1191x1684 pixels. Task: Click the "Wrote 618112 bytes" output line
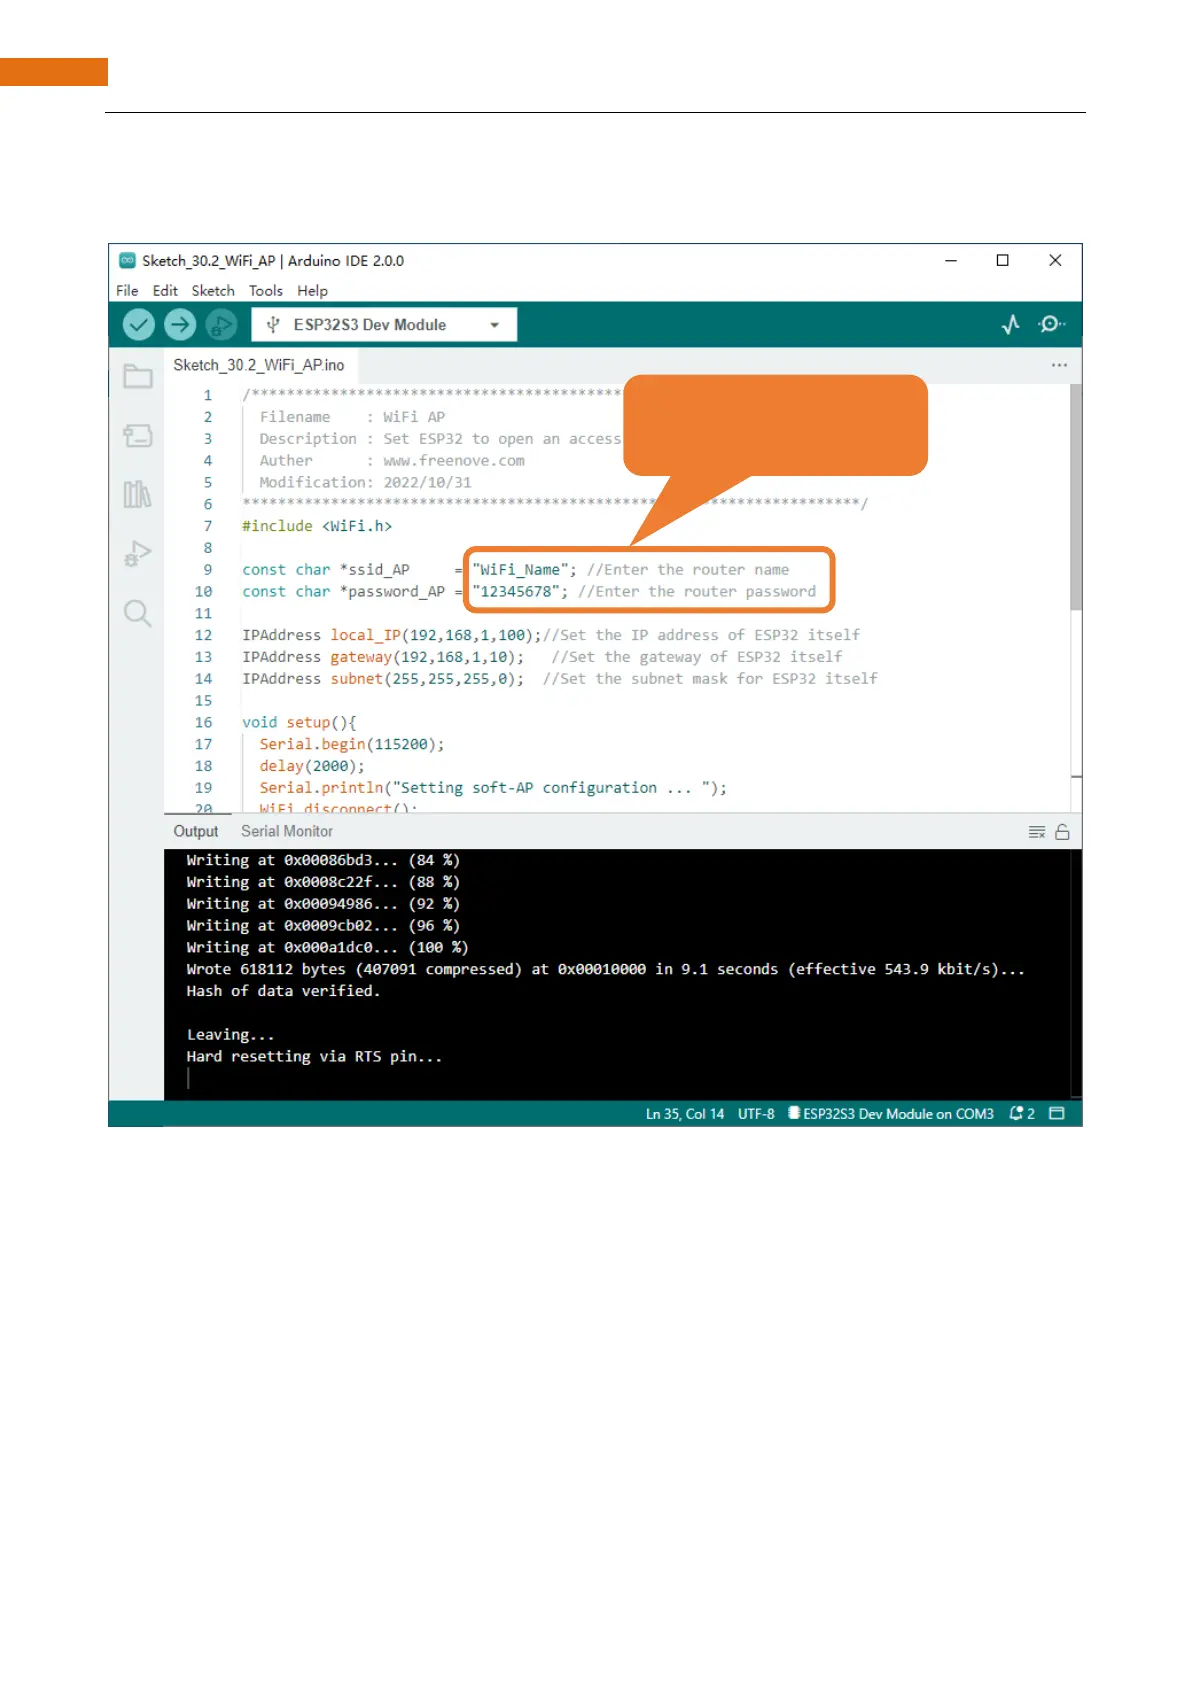pyautogui.click(x=605, y=969)
